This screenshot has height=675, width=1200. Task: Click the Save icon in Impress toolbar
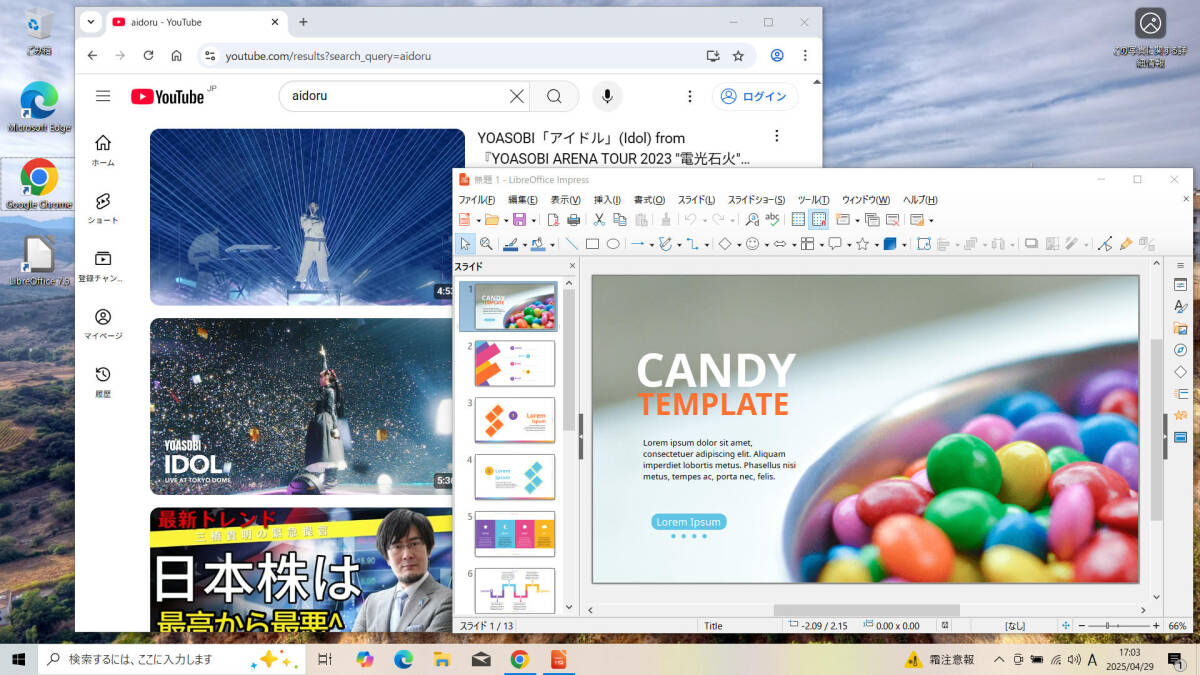pos(519,219)
